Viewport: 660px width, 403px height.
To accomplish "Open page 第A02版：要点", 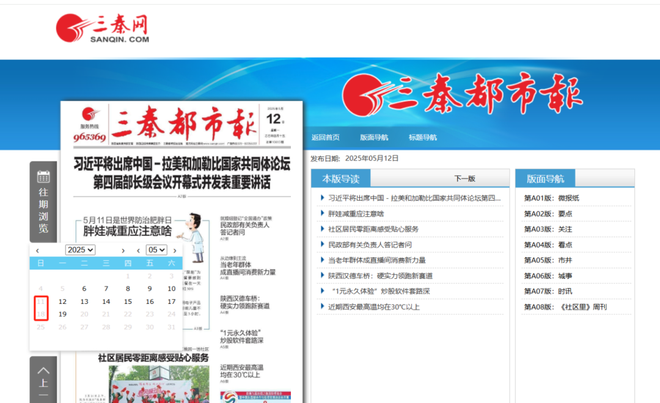I will click(548, 214).
